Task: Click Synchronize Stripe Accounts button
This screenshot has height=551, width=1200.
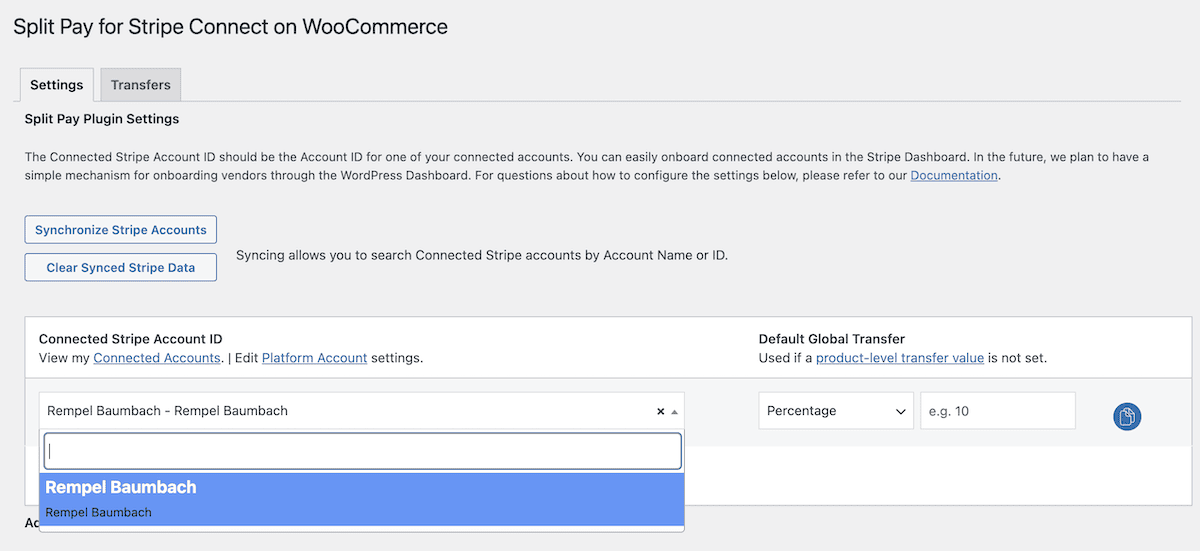Action: pos(121,230)
